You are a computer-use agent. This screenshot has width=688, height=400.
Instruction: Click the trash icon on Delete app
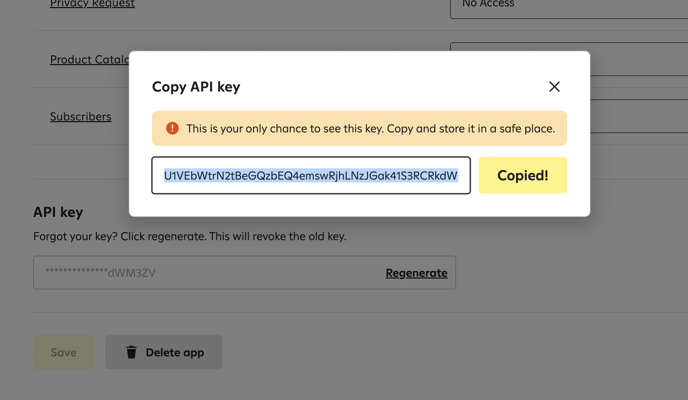pos(131,352)
